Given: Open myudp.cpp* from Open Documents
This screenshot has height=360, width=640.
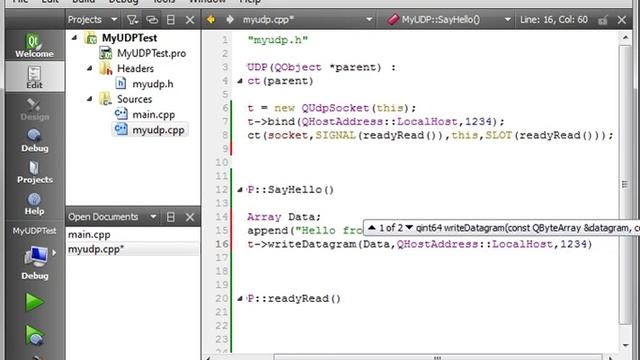Looking at the screenshot, I should [96, 249].
